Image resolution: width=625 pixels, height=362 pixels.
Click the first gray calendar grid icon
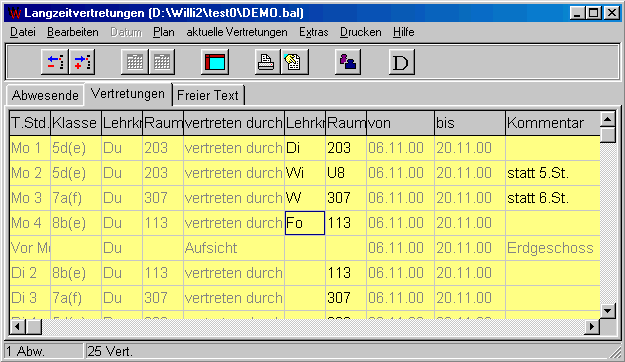(x=134, y=62)
